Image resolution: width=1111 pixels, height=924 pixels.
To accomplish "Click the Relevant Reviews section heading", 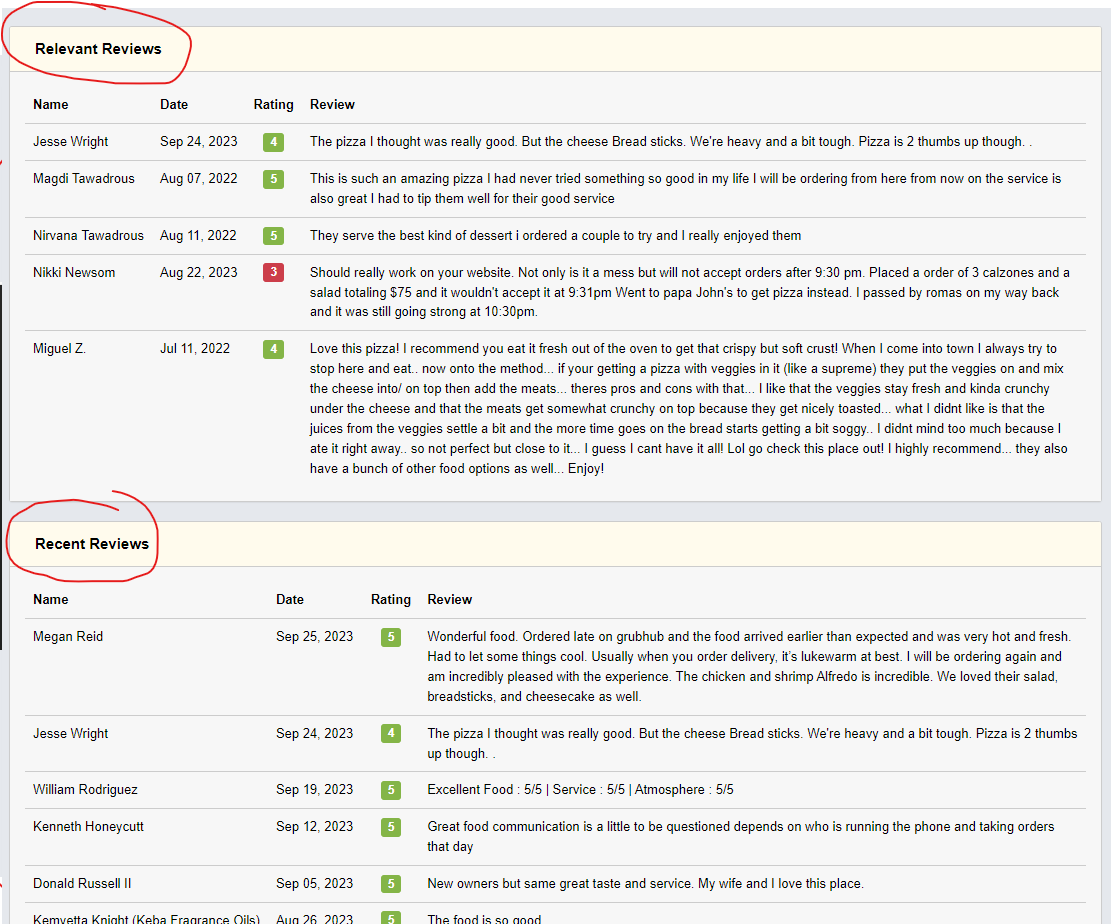I will [x=98, y=49].
